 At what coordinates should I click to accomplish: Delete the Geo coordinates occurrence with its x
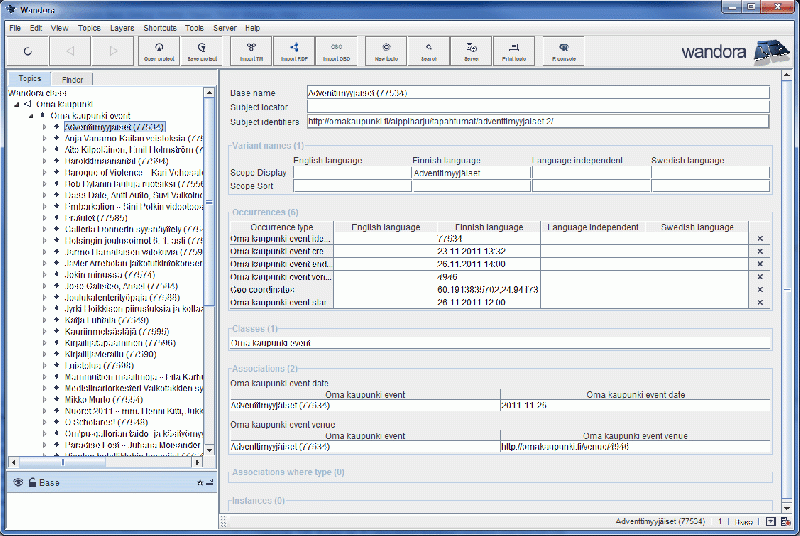point(760,289)
